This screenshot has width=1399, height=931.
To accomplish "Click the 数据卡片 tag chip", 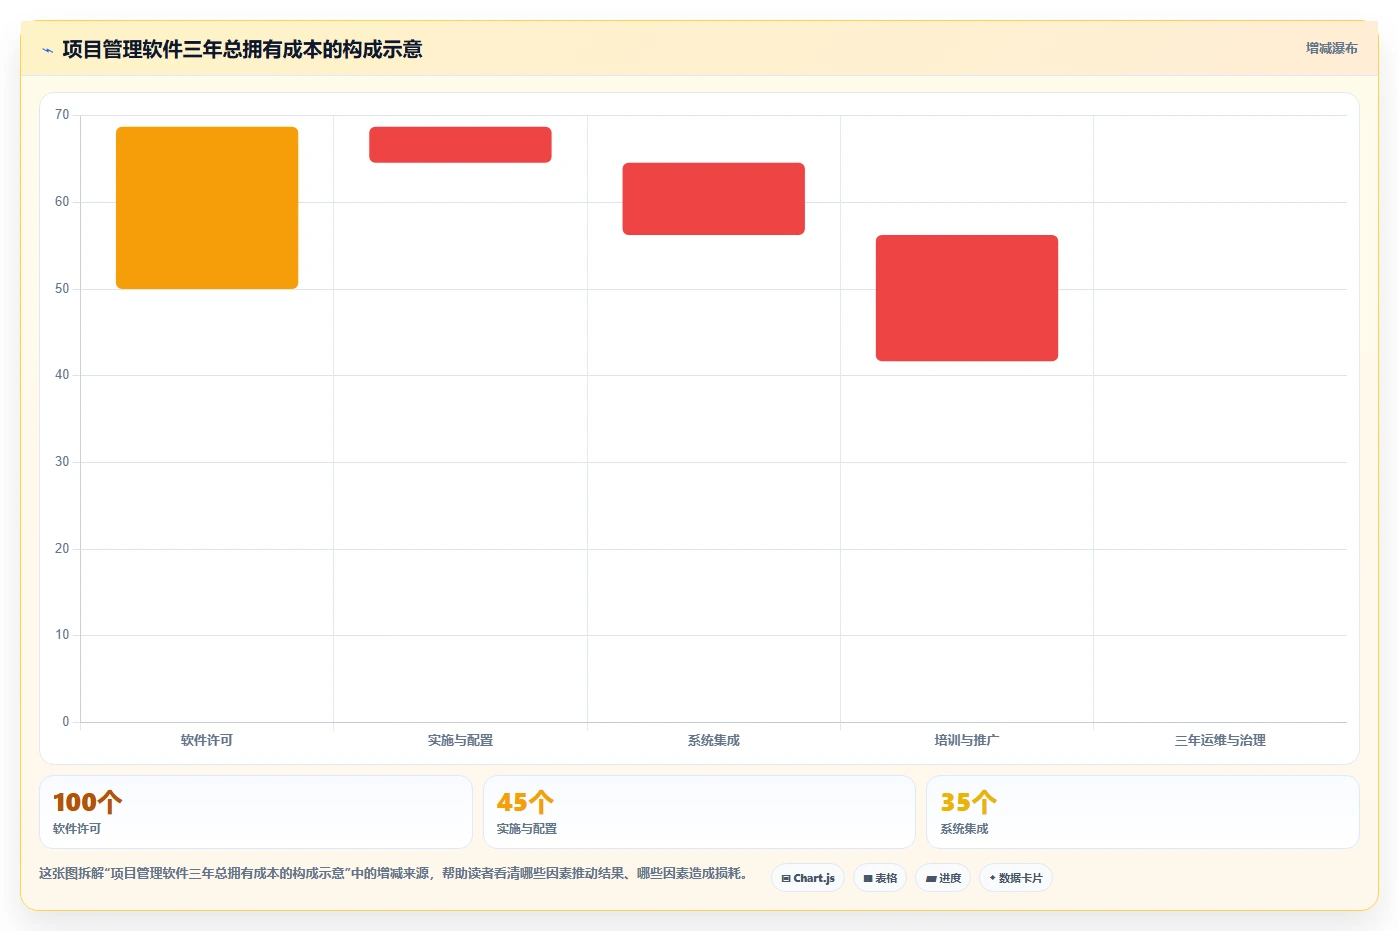I will pos(1016,878).
